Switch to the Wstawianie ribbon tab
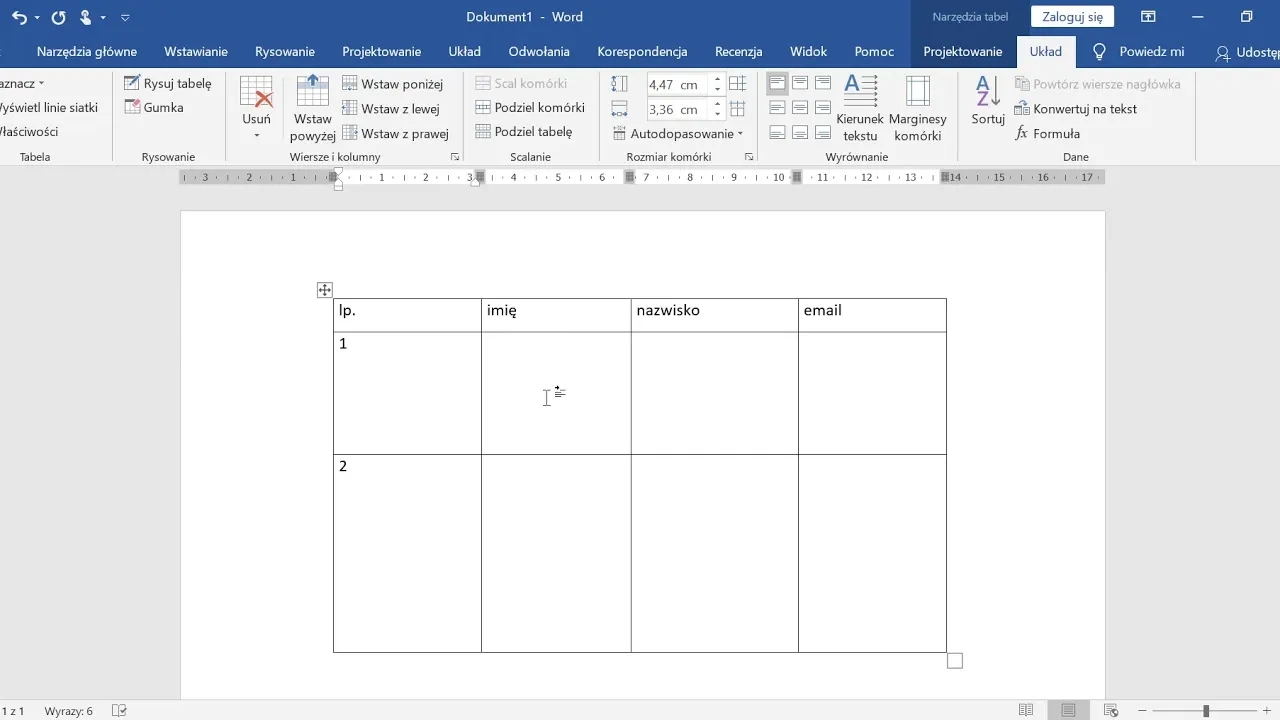The width and height of the screenshot is (1280, 720). (196, 52)
